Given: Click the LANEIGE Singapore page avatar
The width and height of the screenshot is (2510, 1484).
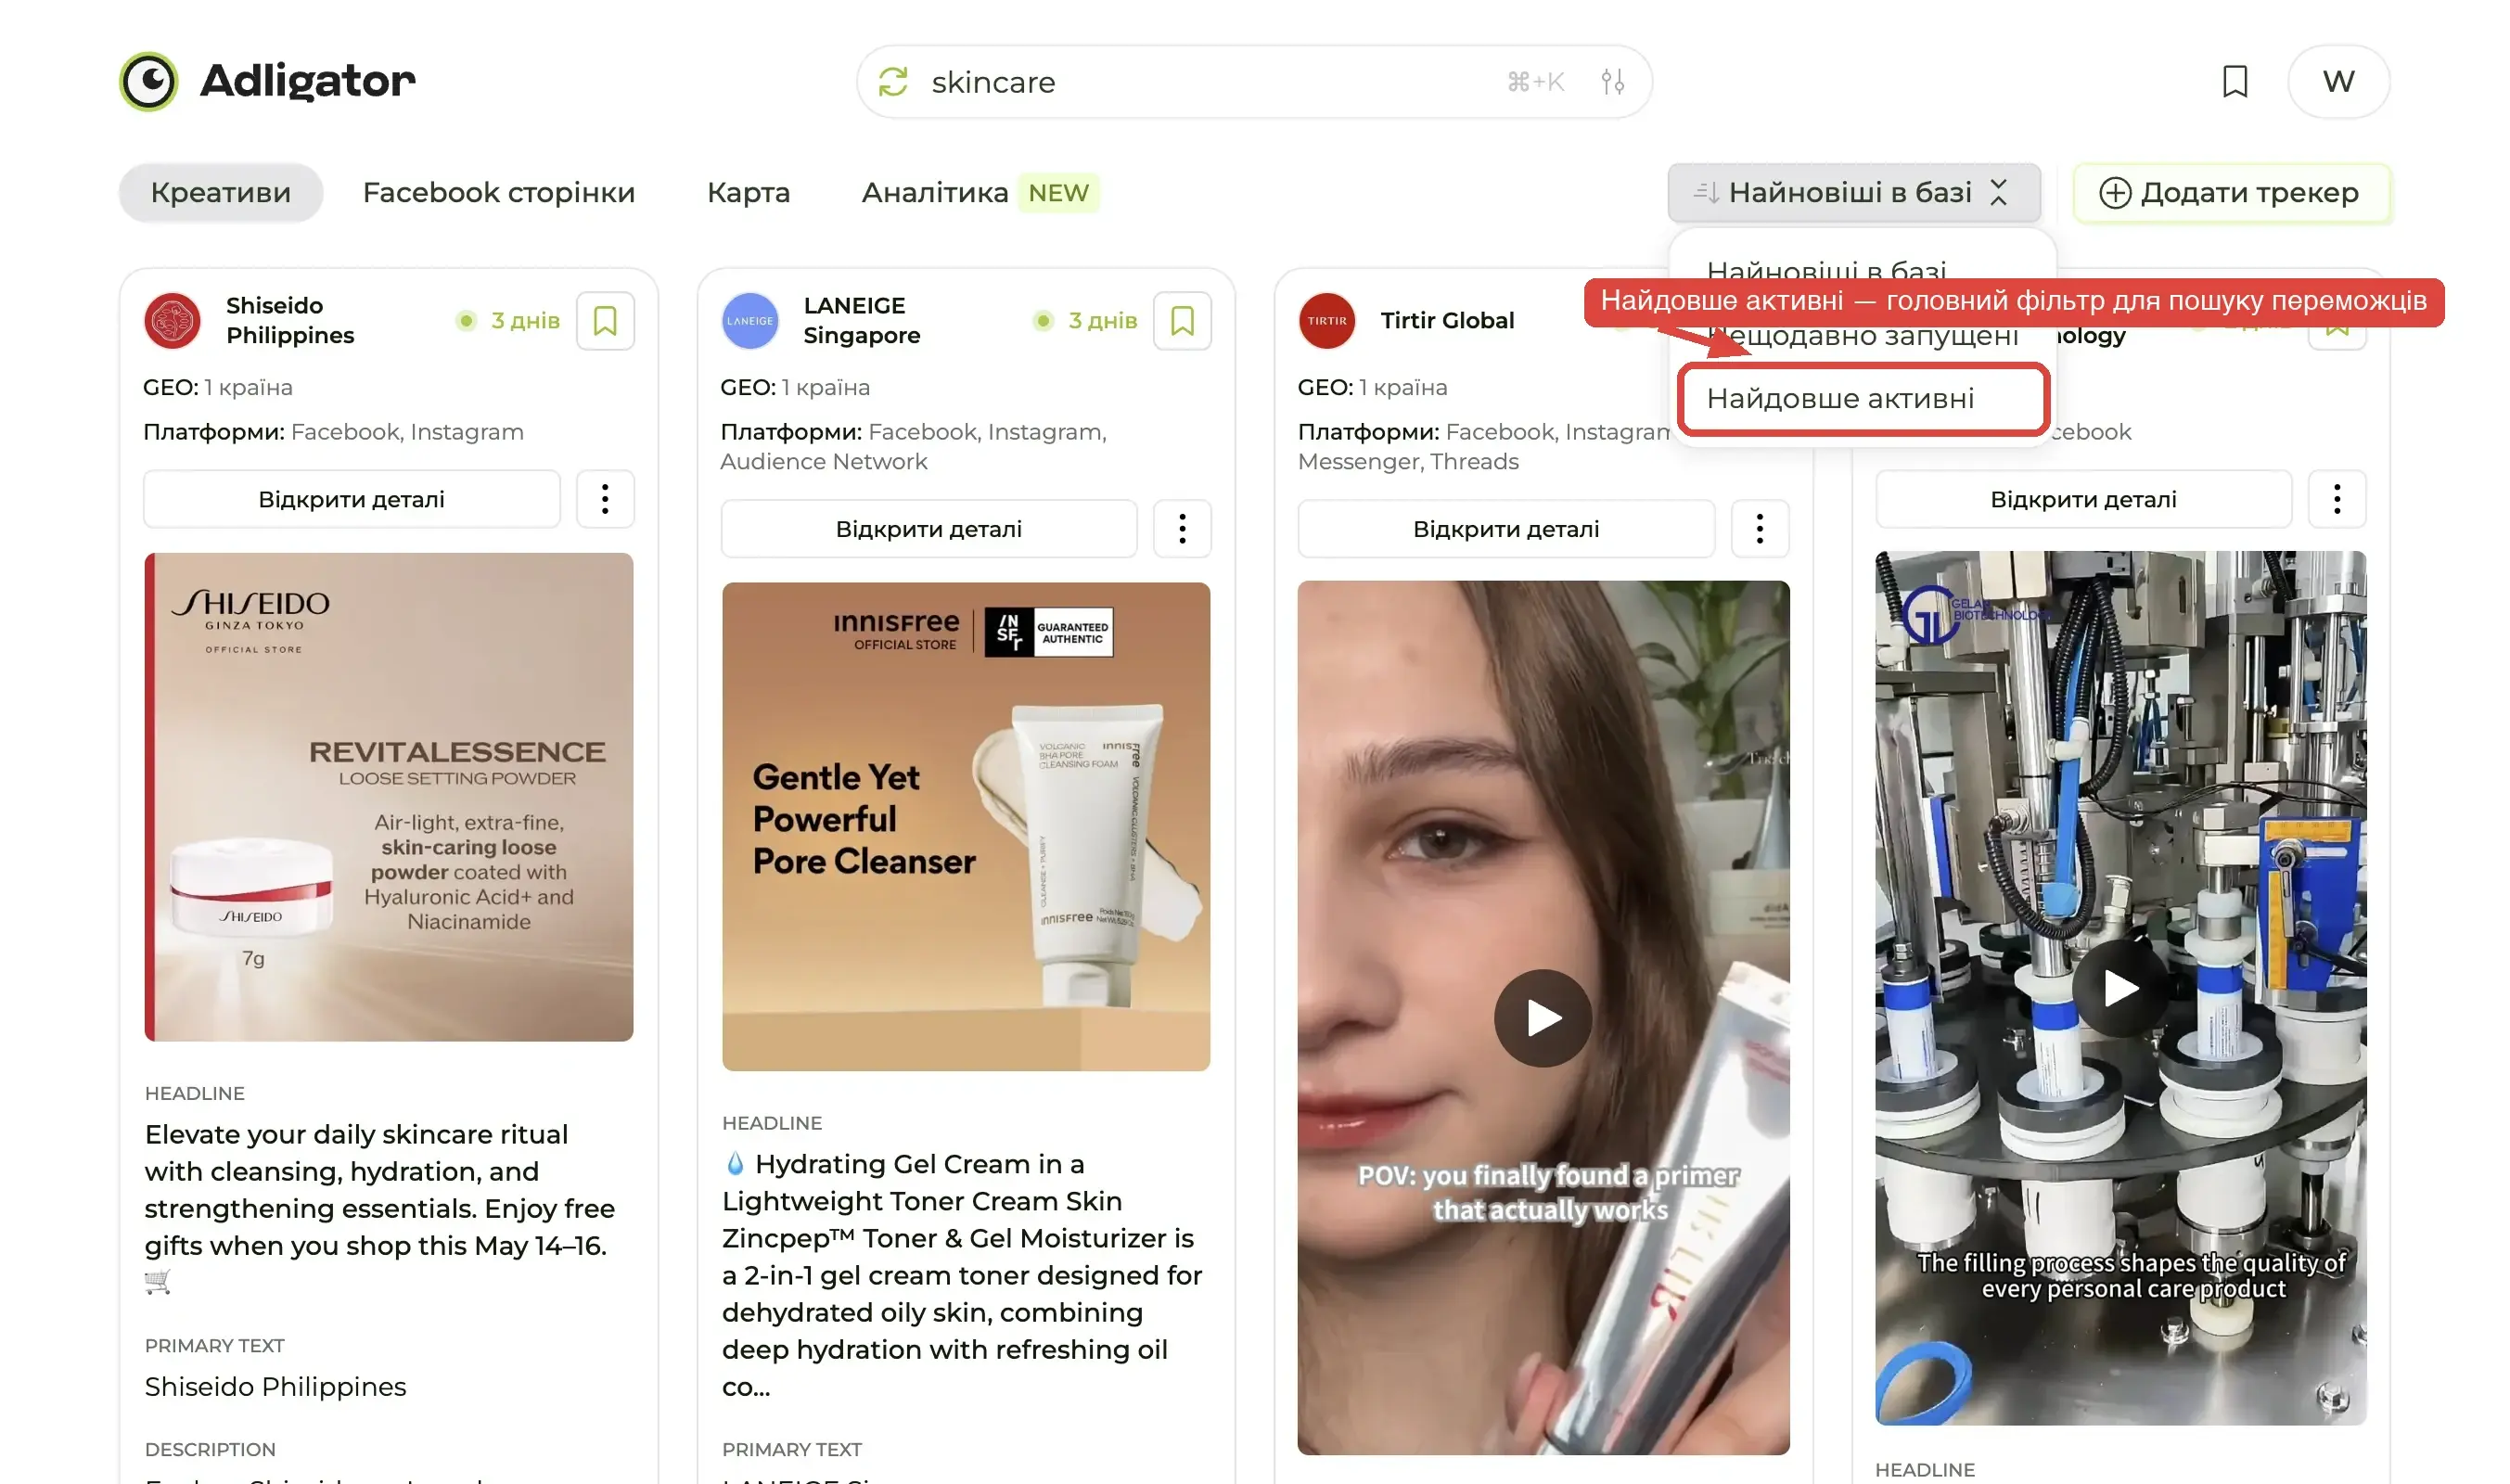Looking at the screenshot, I should click(x=750, y=321).
